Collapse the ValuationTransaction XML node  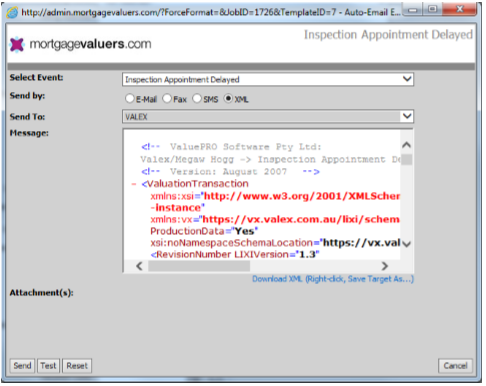(x=134, y=184)
